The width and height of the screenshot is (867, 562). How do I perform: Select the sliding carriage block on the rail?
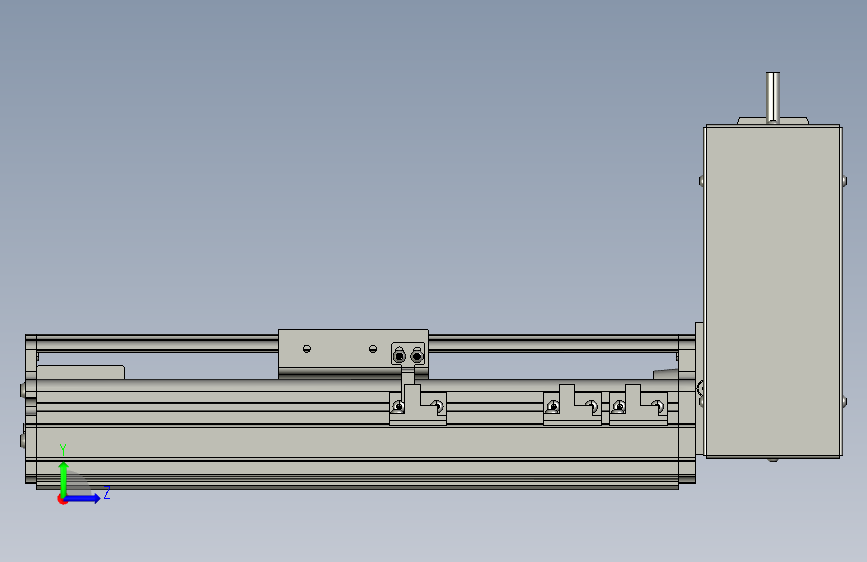(353, 354)
